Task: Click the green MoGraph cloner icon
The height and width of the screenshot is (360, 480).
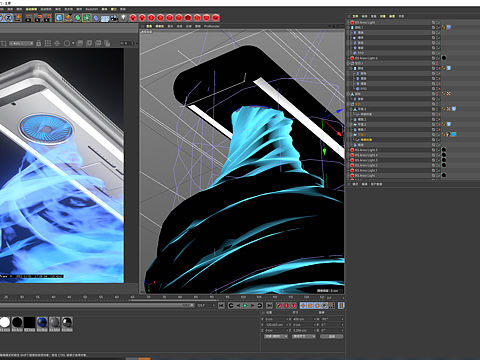Action: click(x=87, y=17)
